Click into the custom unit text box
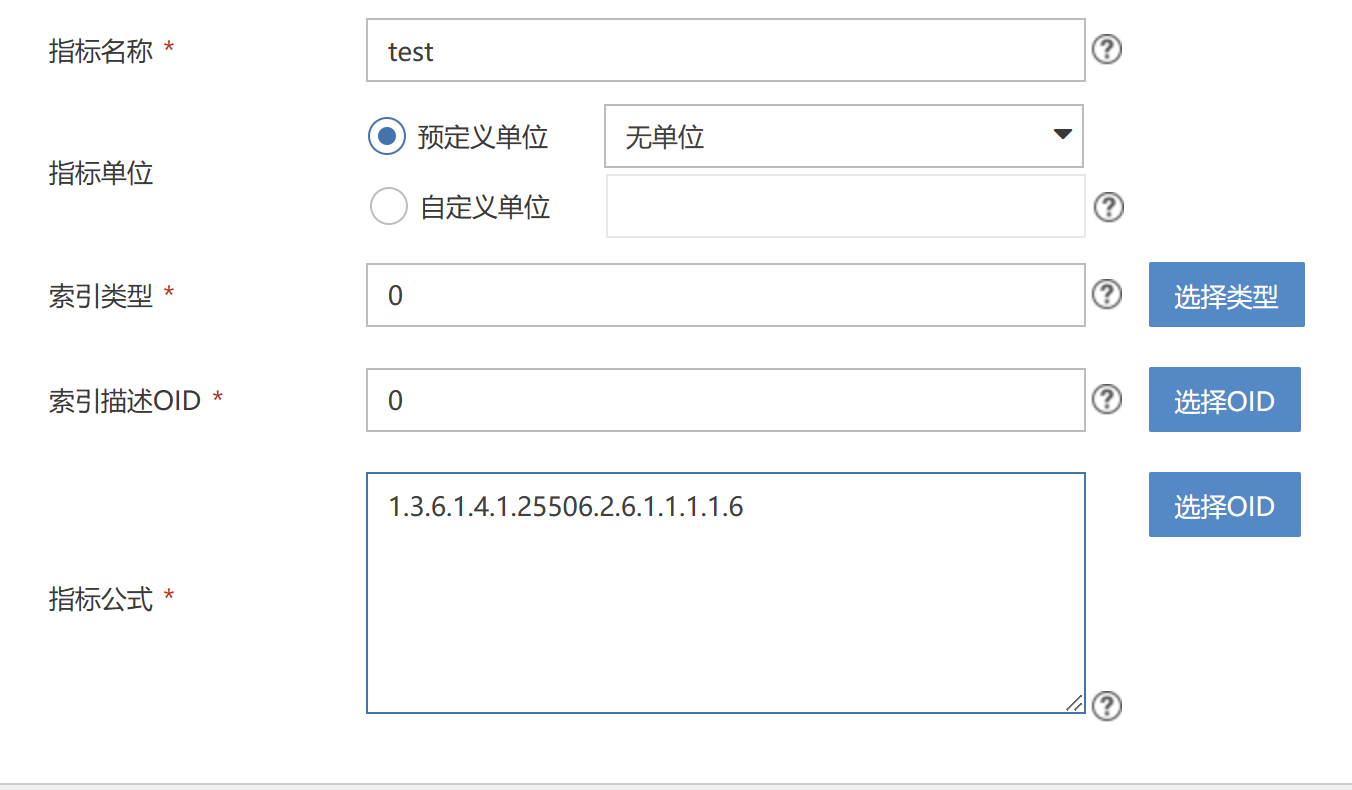This screenshot has height=790, width=1352. point(845,207)
